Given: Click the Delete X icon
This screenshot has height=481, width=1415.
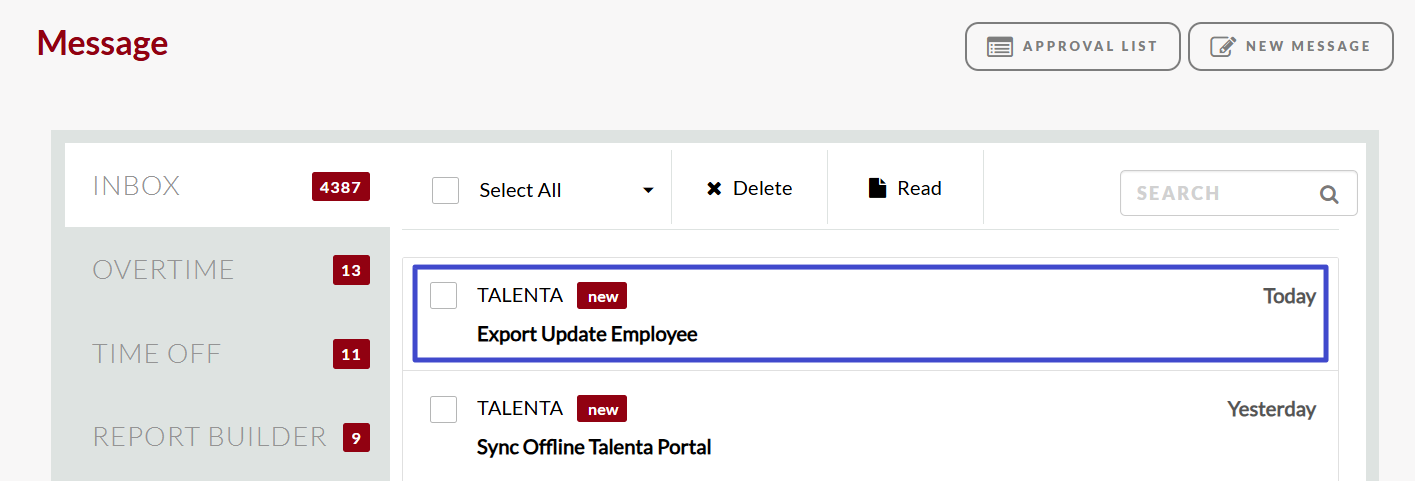Looking at the screenshot, I should tap(714, 189).
